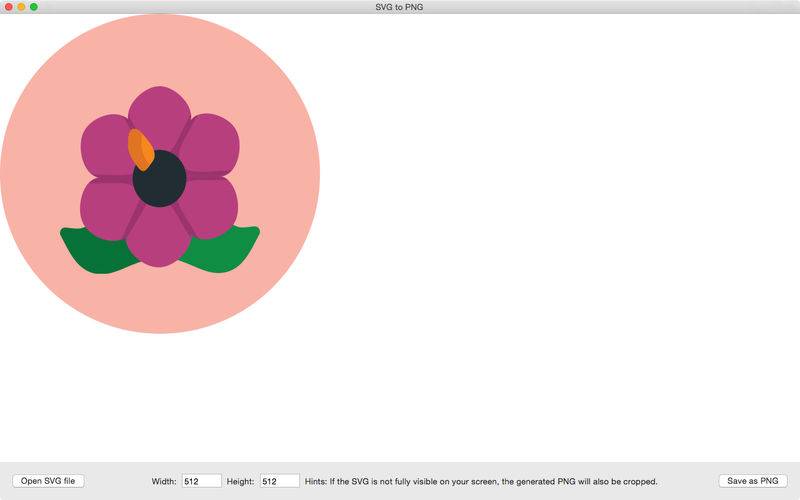Image resolution: width=800 pixels, height=500 pixels.
Task: Focus the Height input field
Action: tap(280, 481)
